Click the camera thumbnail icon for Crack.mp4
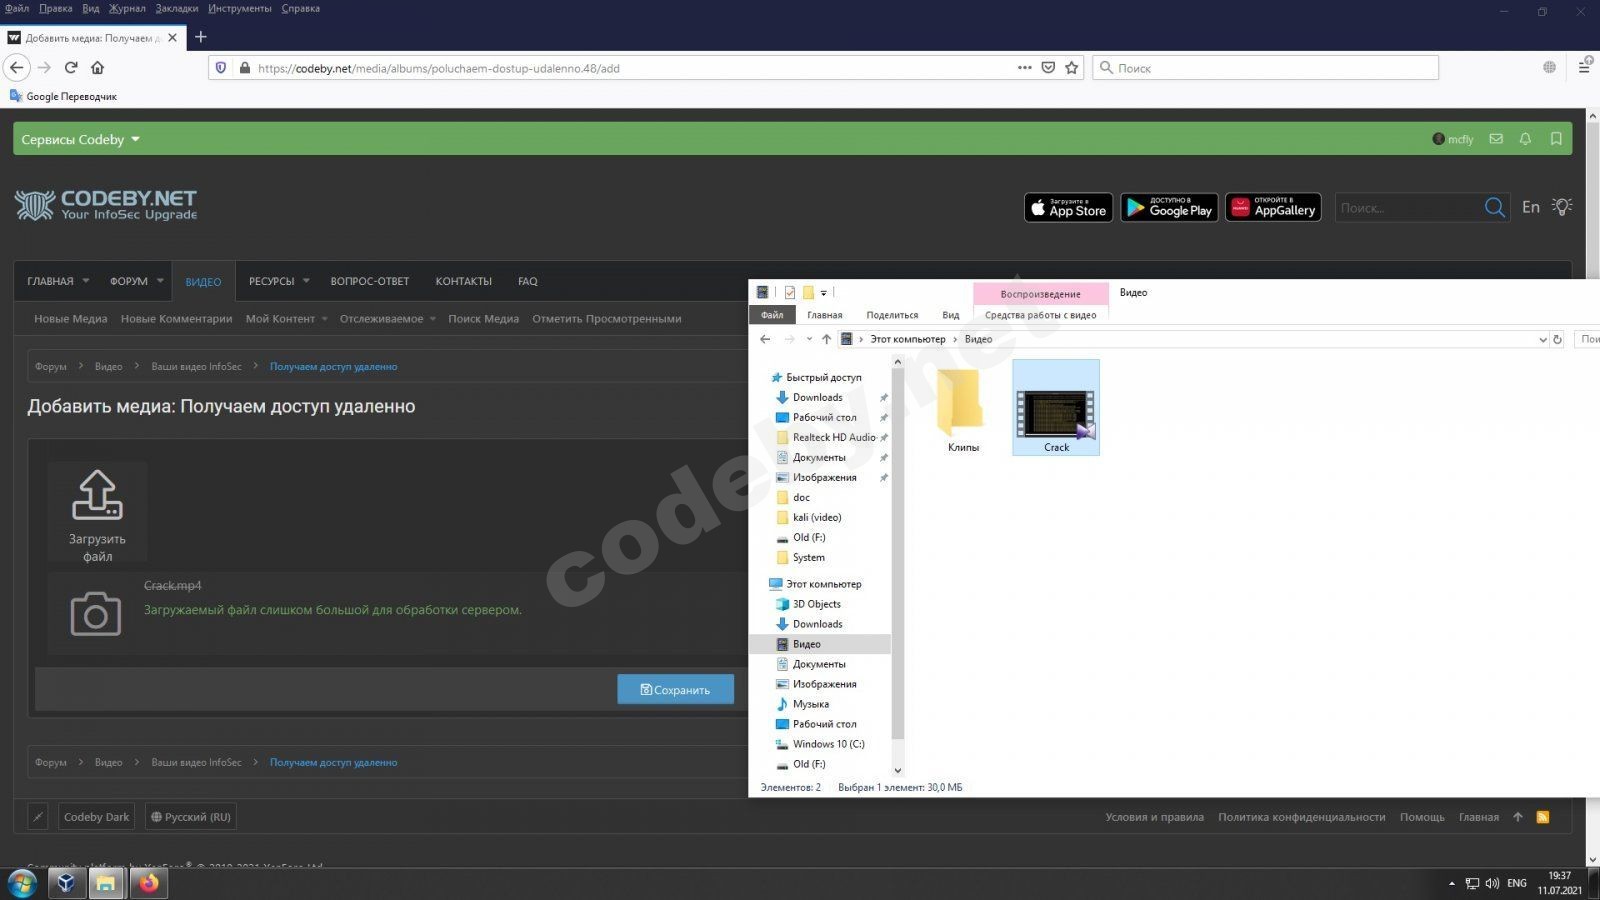The height and width of the screenshot is (900, 1600). pyautogui.click(x=96, y=614)
